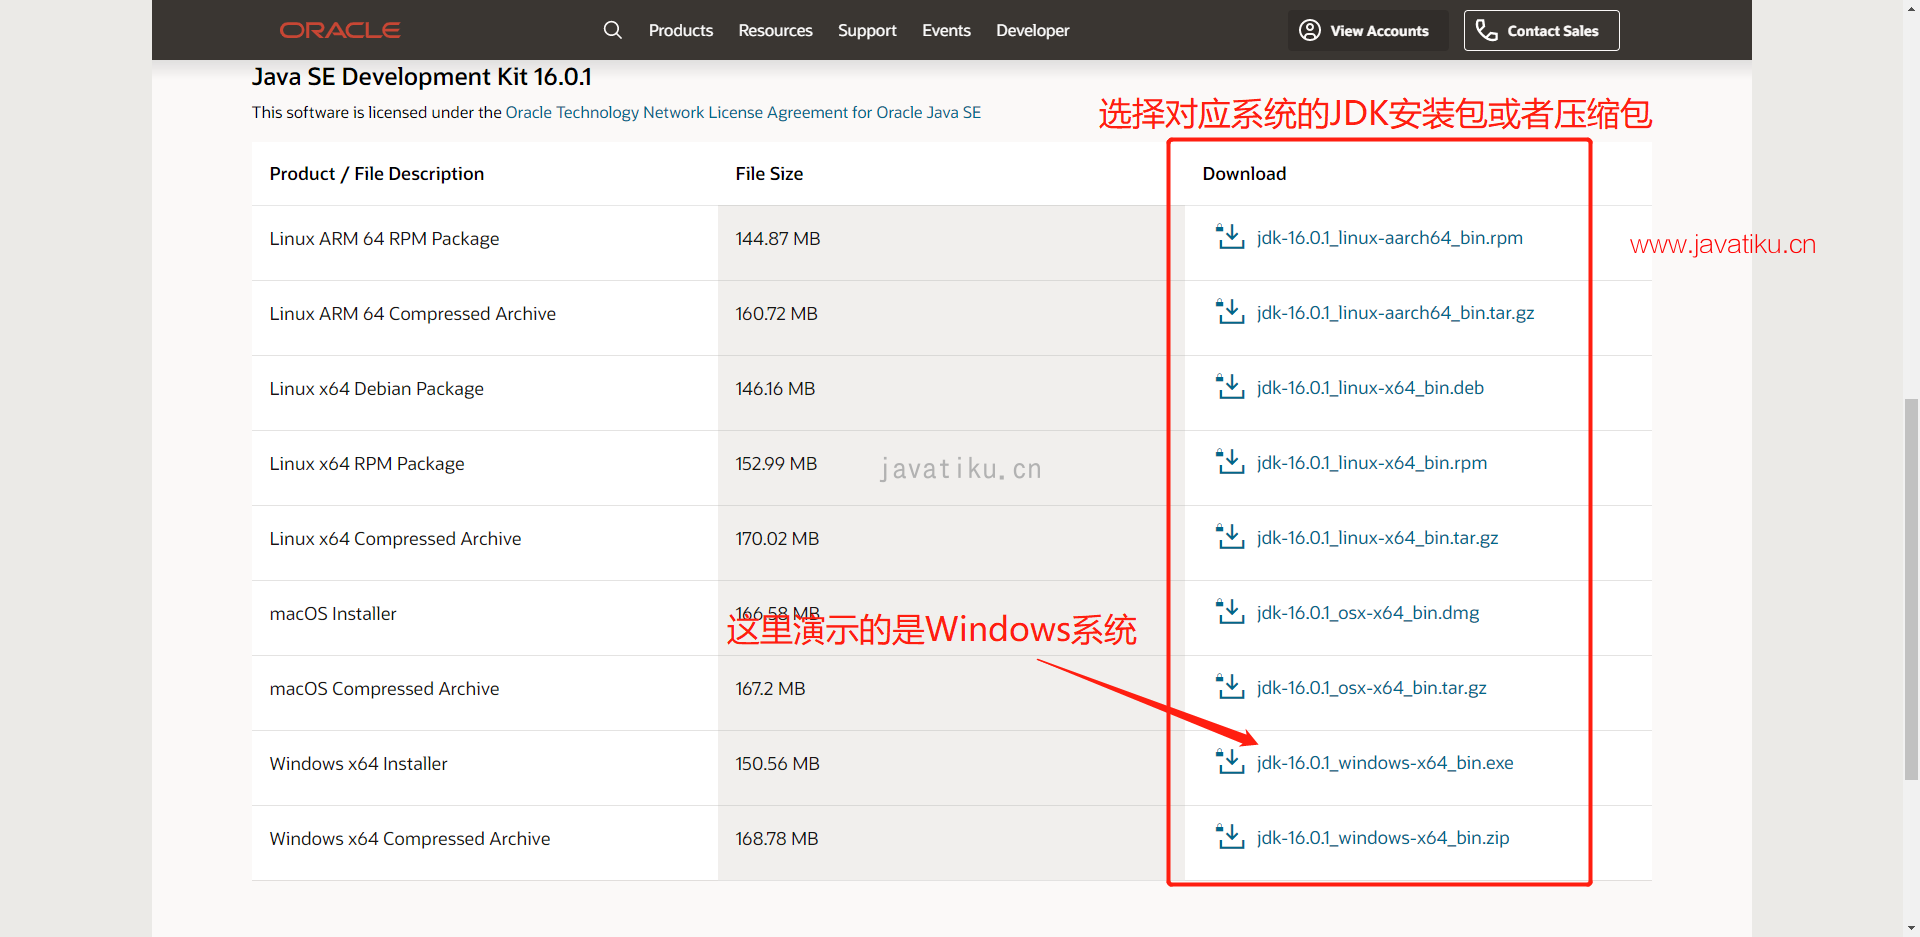Click download icon for windows-x64 zip
The image size is (1920, 937).
click(x=1229, y=837)
